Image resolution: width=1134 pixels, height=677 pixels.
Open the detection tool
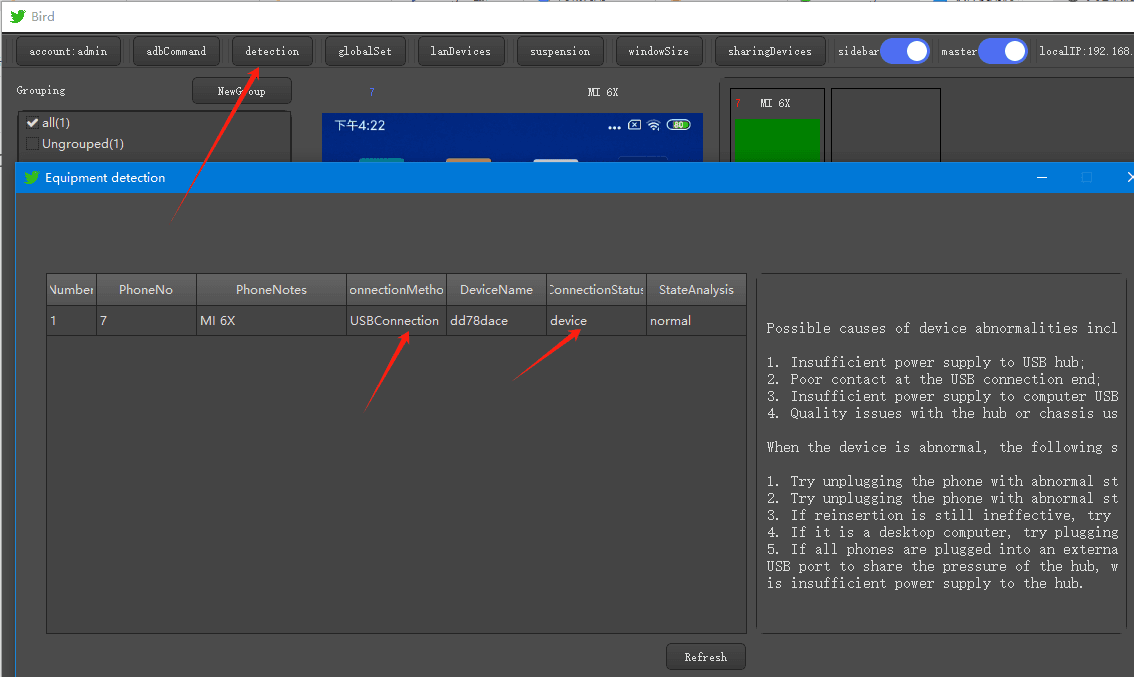click(272, 51)
